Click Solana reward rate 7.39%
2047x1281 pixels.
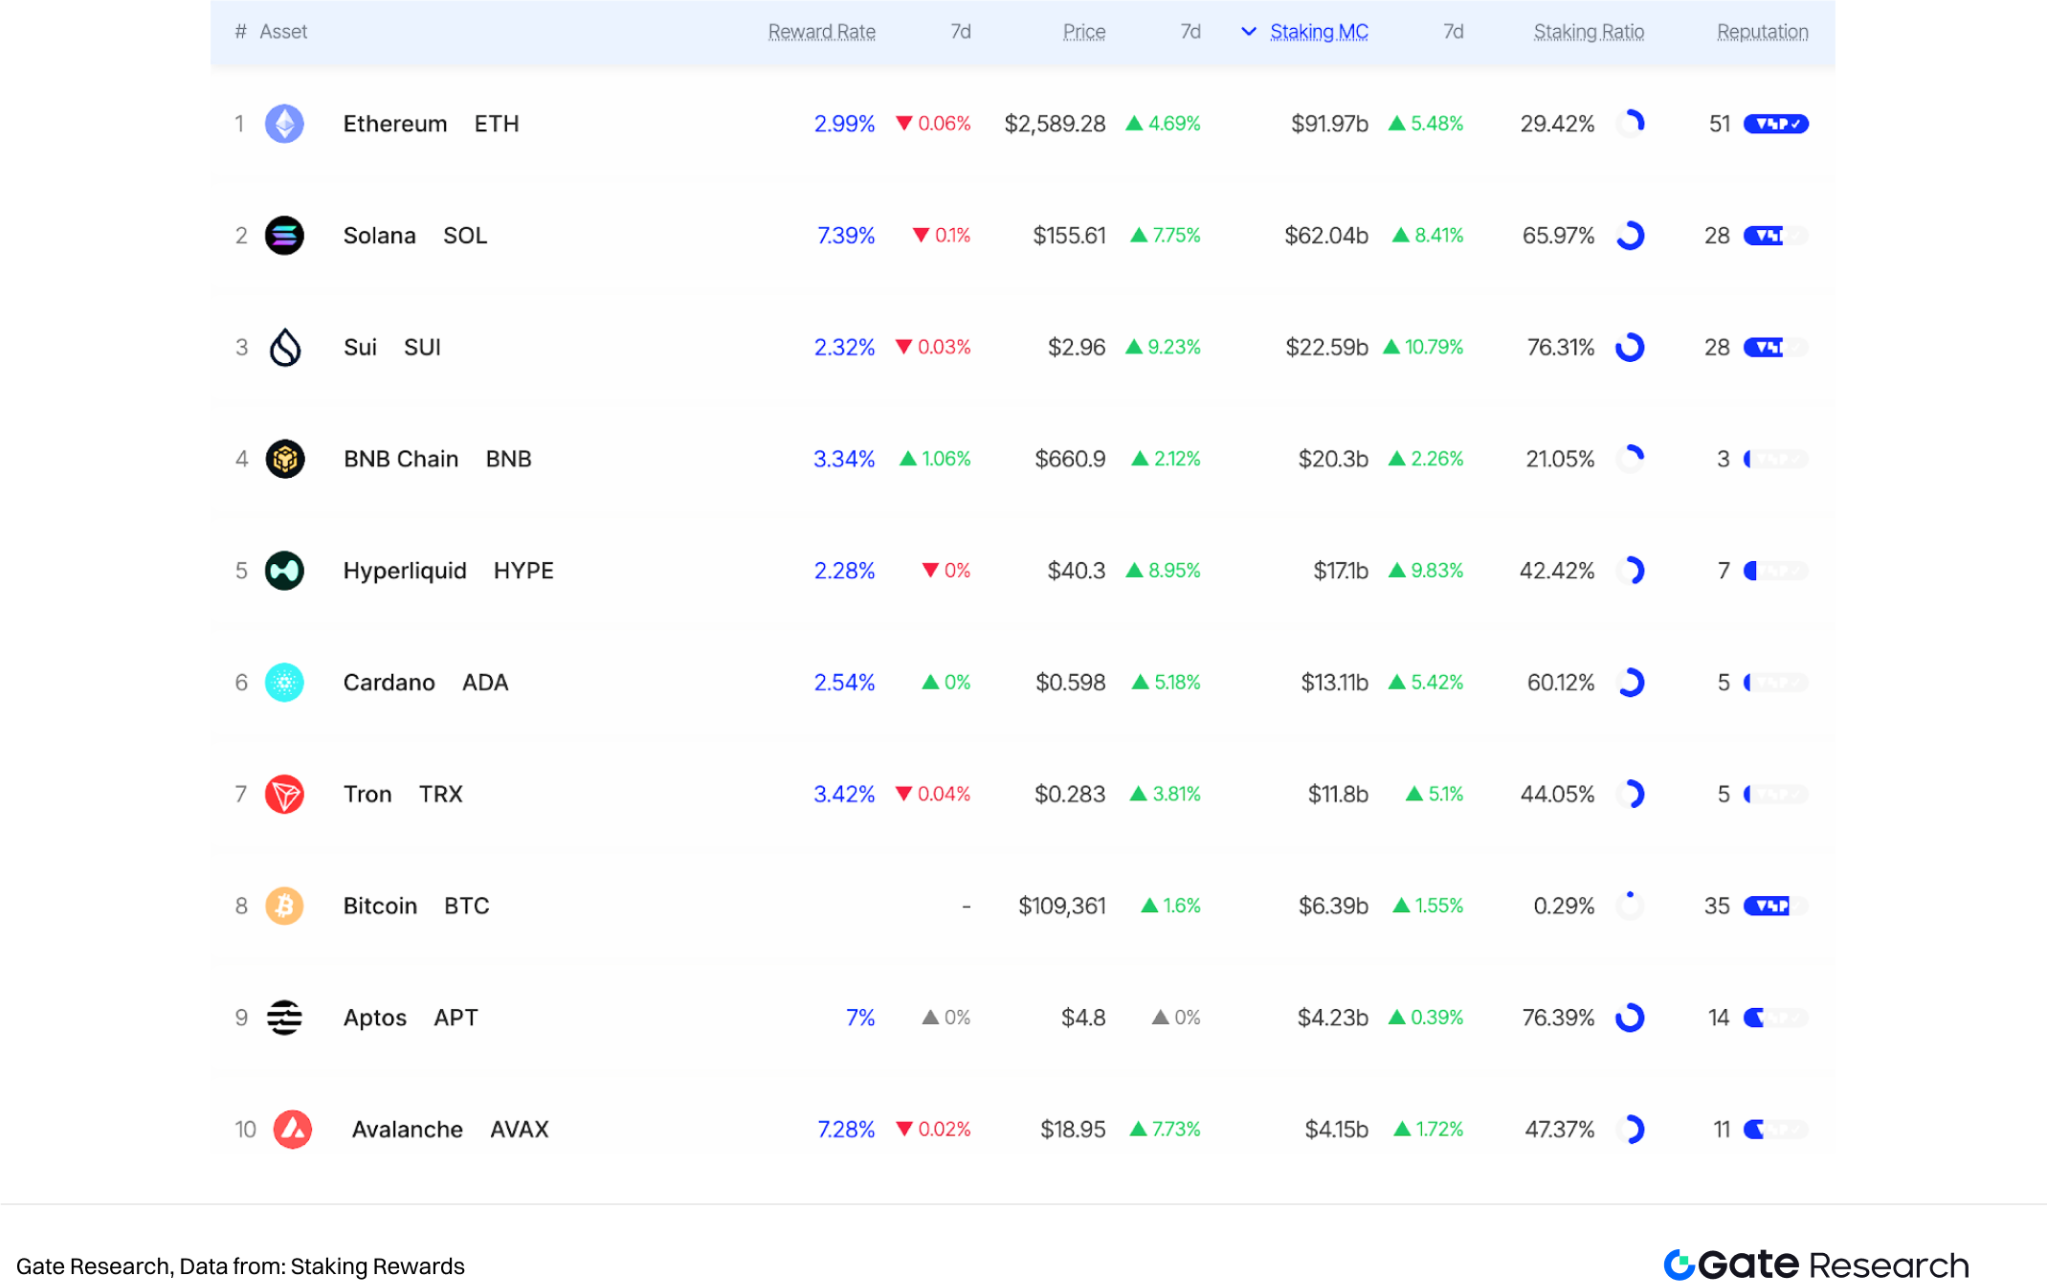coord(846,236)
